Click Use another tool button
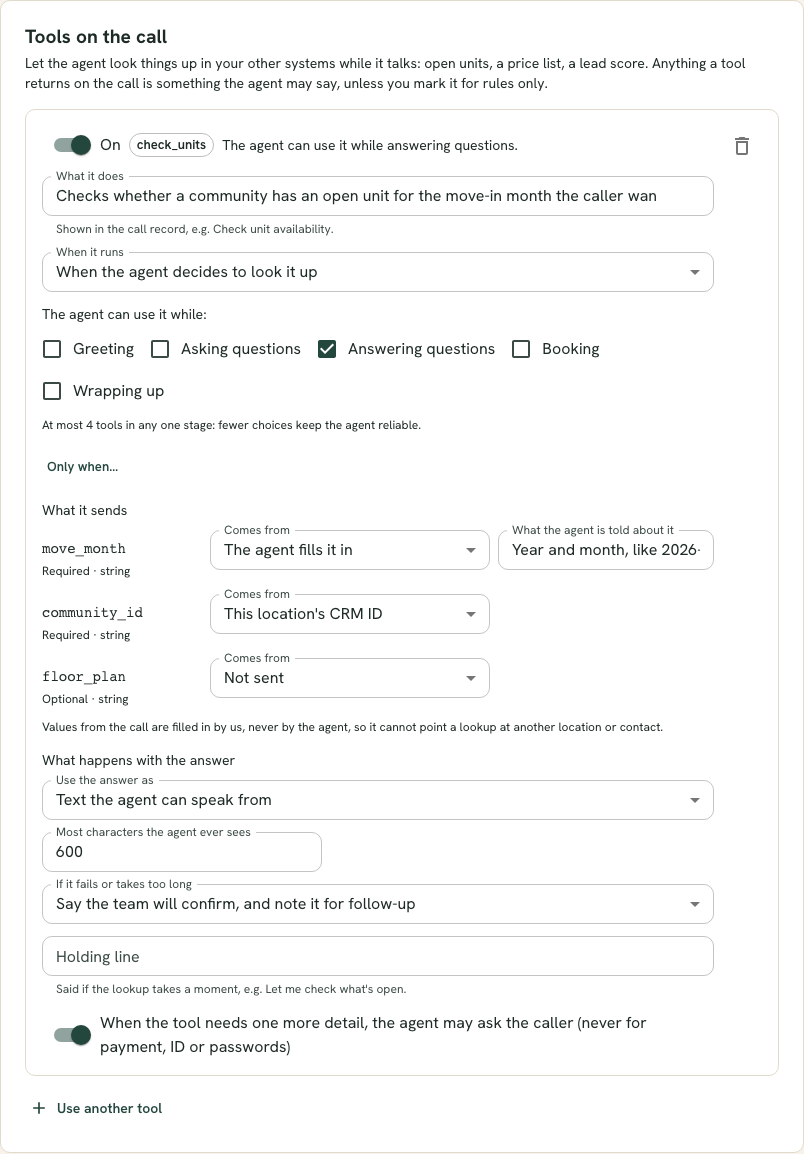Viewport: 804px width, 1154px height. tap(97, 1108)
